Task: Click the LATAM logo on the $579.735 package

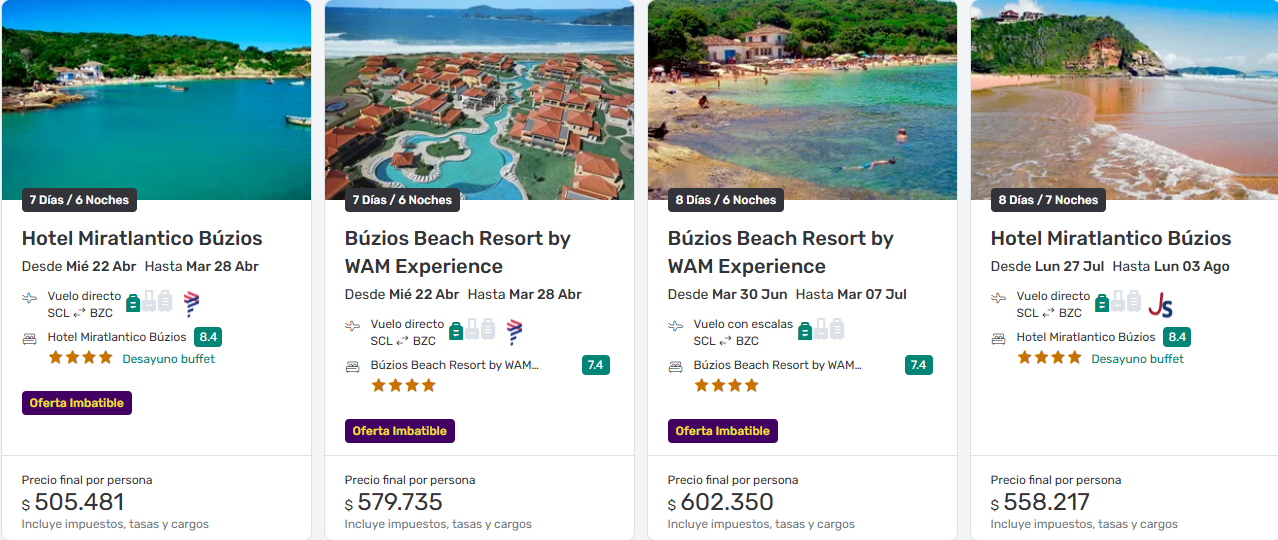Action: tap(515, 332)
